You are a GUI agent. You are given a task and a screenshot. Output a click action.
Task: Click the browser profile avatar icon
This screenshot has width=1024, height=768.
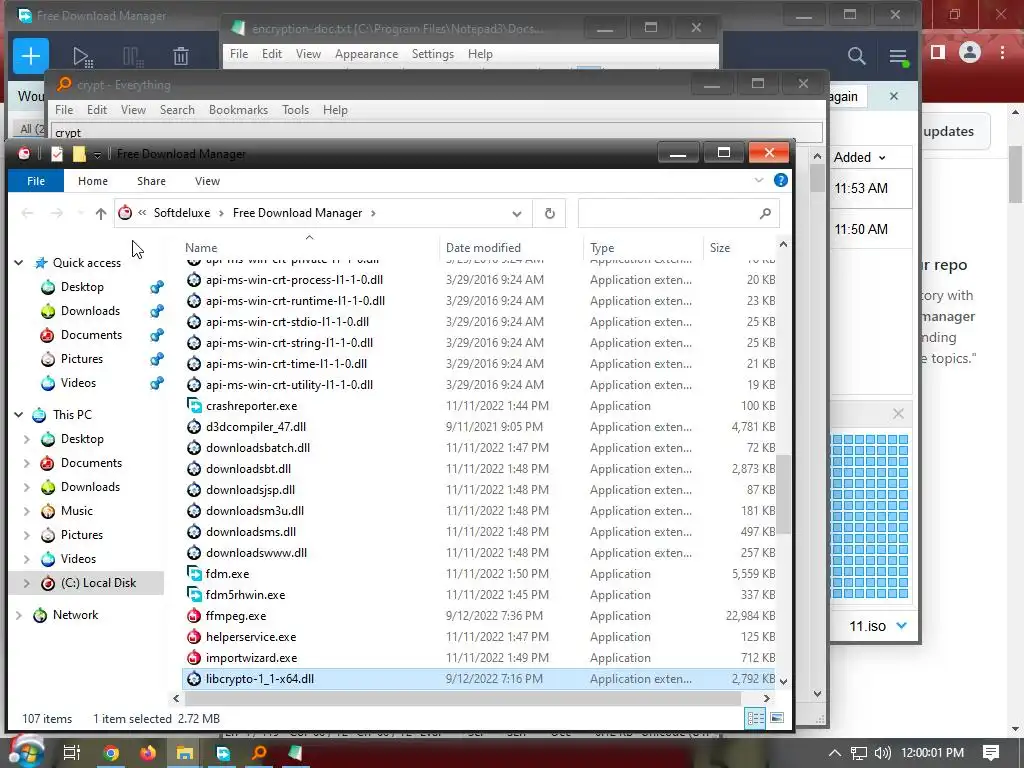click(970, 52)
